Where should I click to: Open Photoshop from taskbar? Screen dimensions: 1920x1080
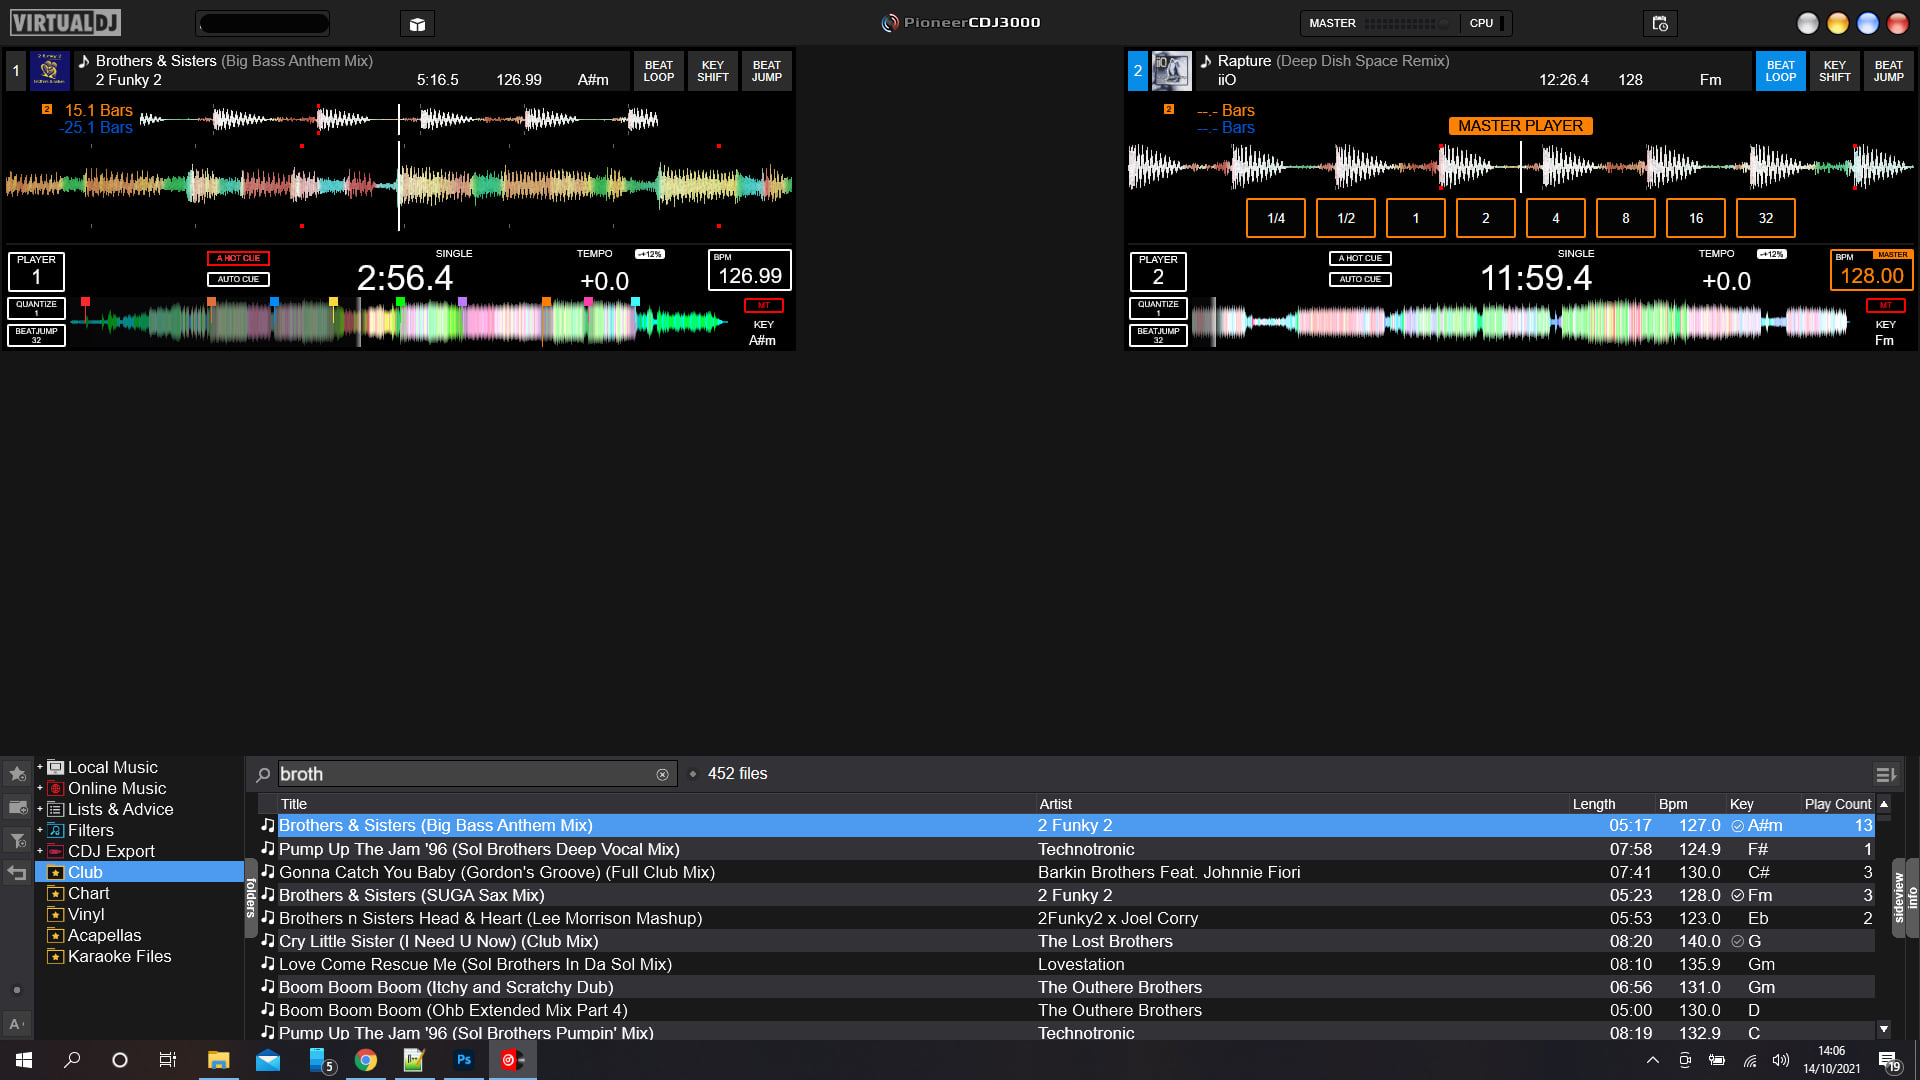point(464,1060)
